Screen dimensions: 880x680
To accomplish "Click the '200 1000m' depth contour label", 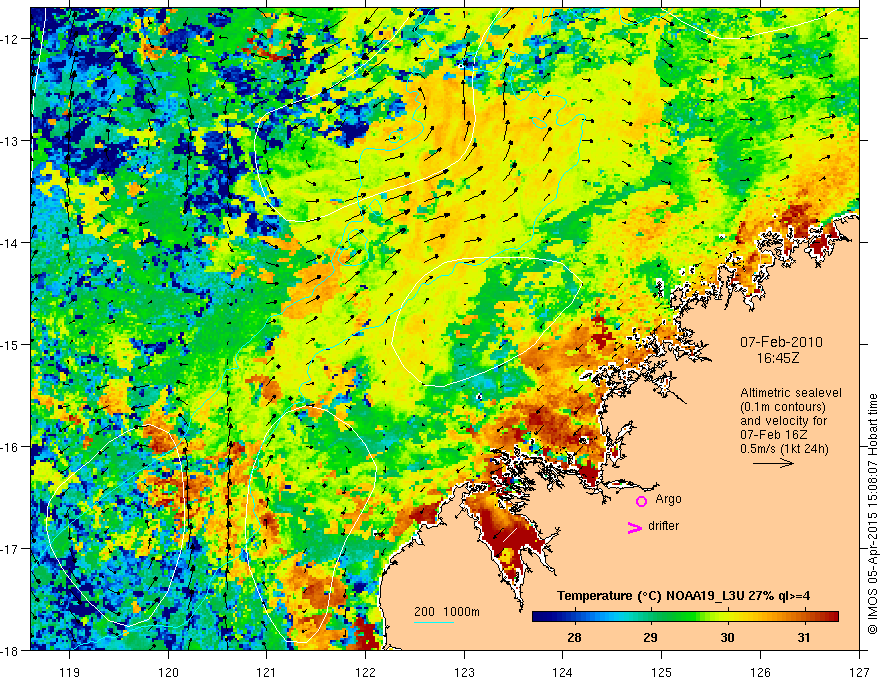I will click(x=447, y=612).
